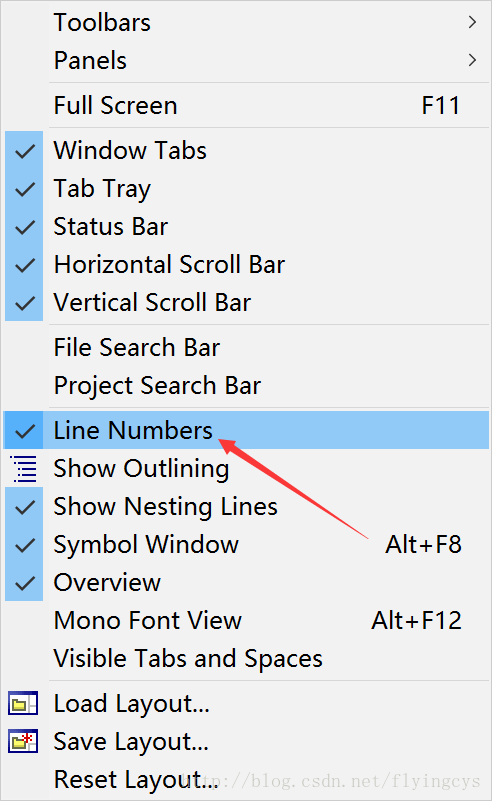Click the Load Layout folder icon
492x801 pixels.
pos(23,703)
